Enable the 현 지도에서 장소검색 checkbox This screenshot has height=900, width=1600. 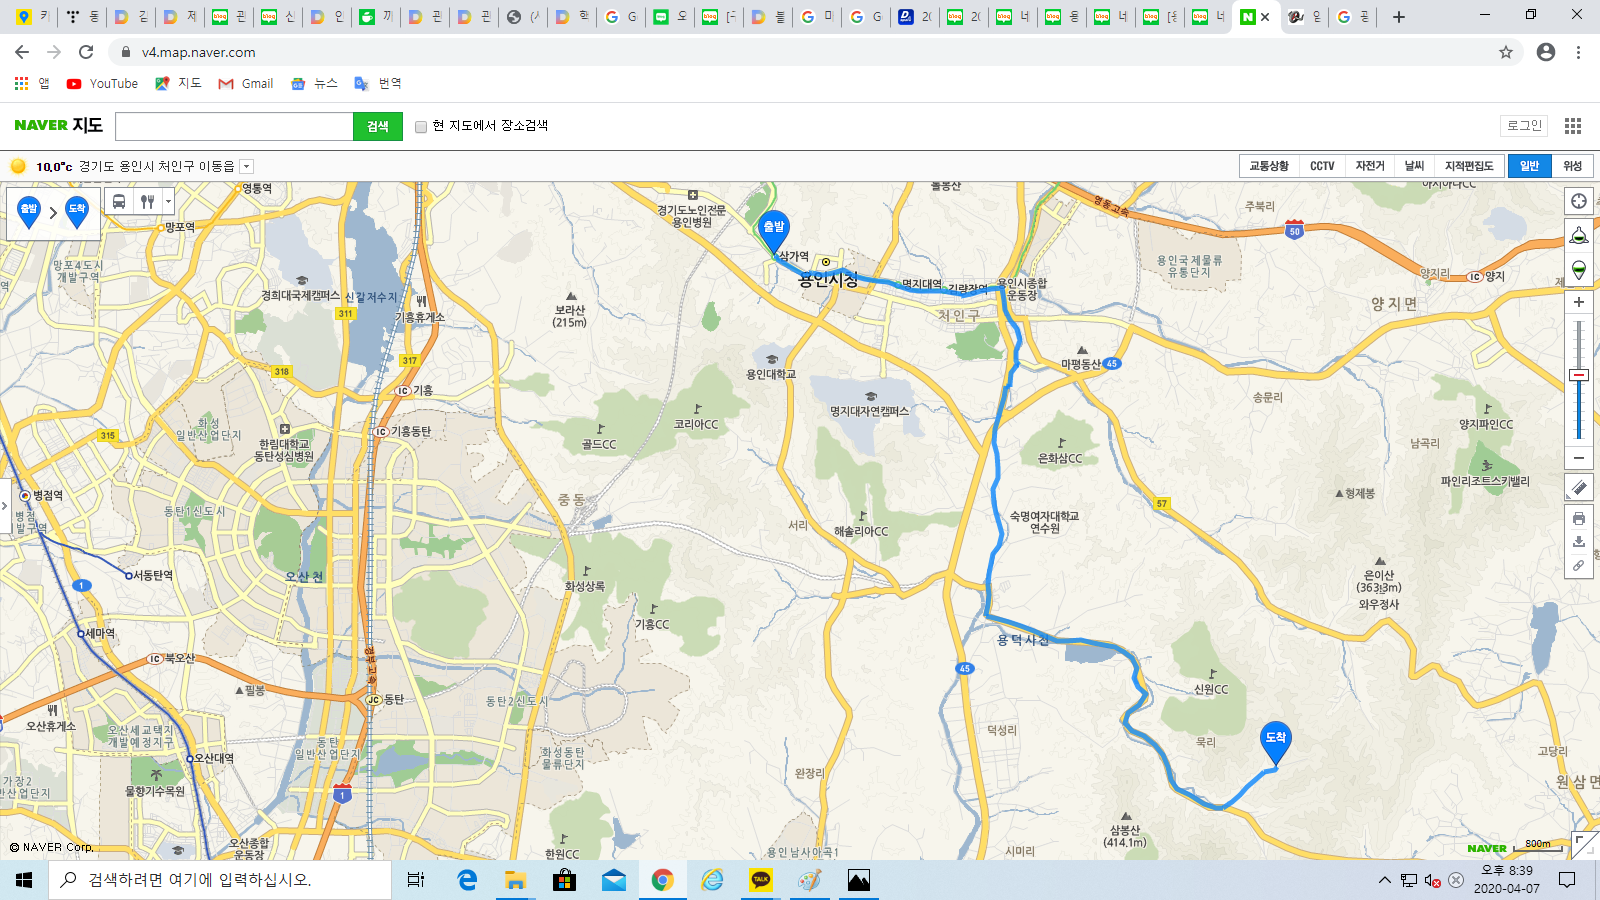pos(421,127)
